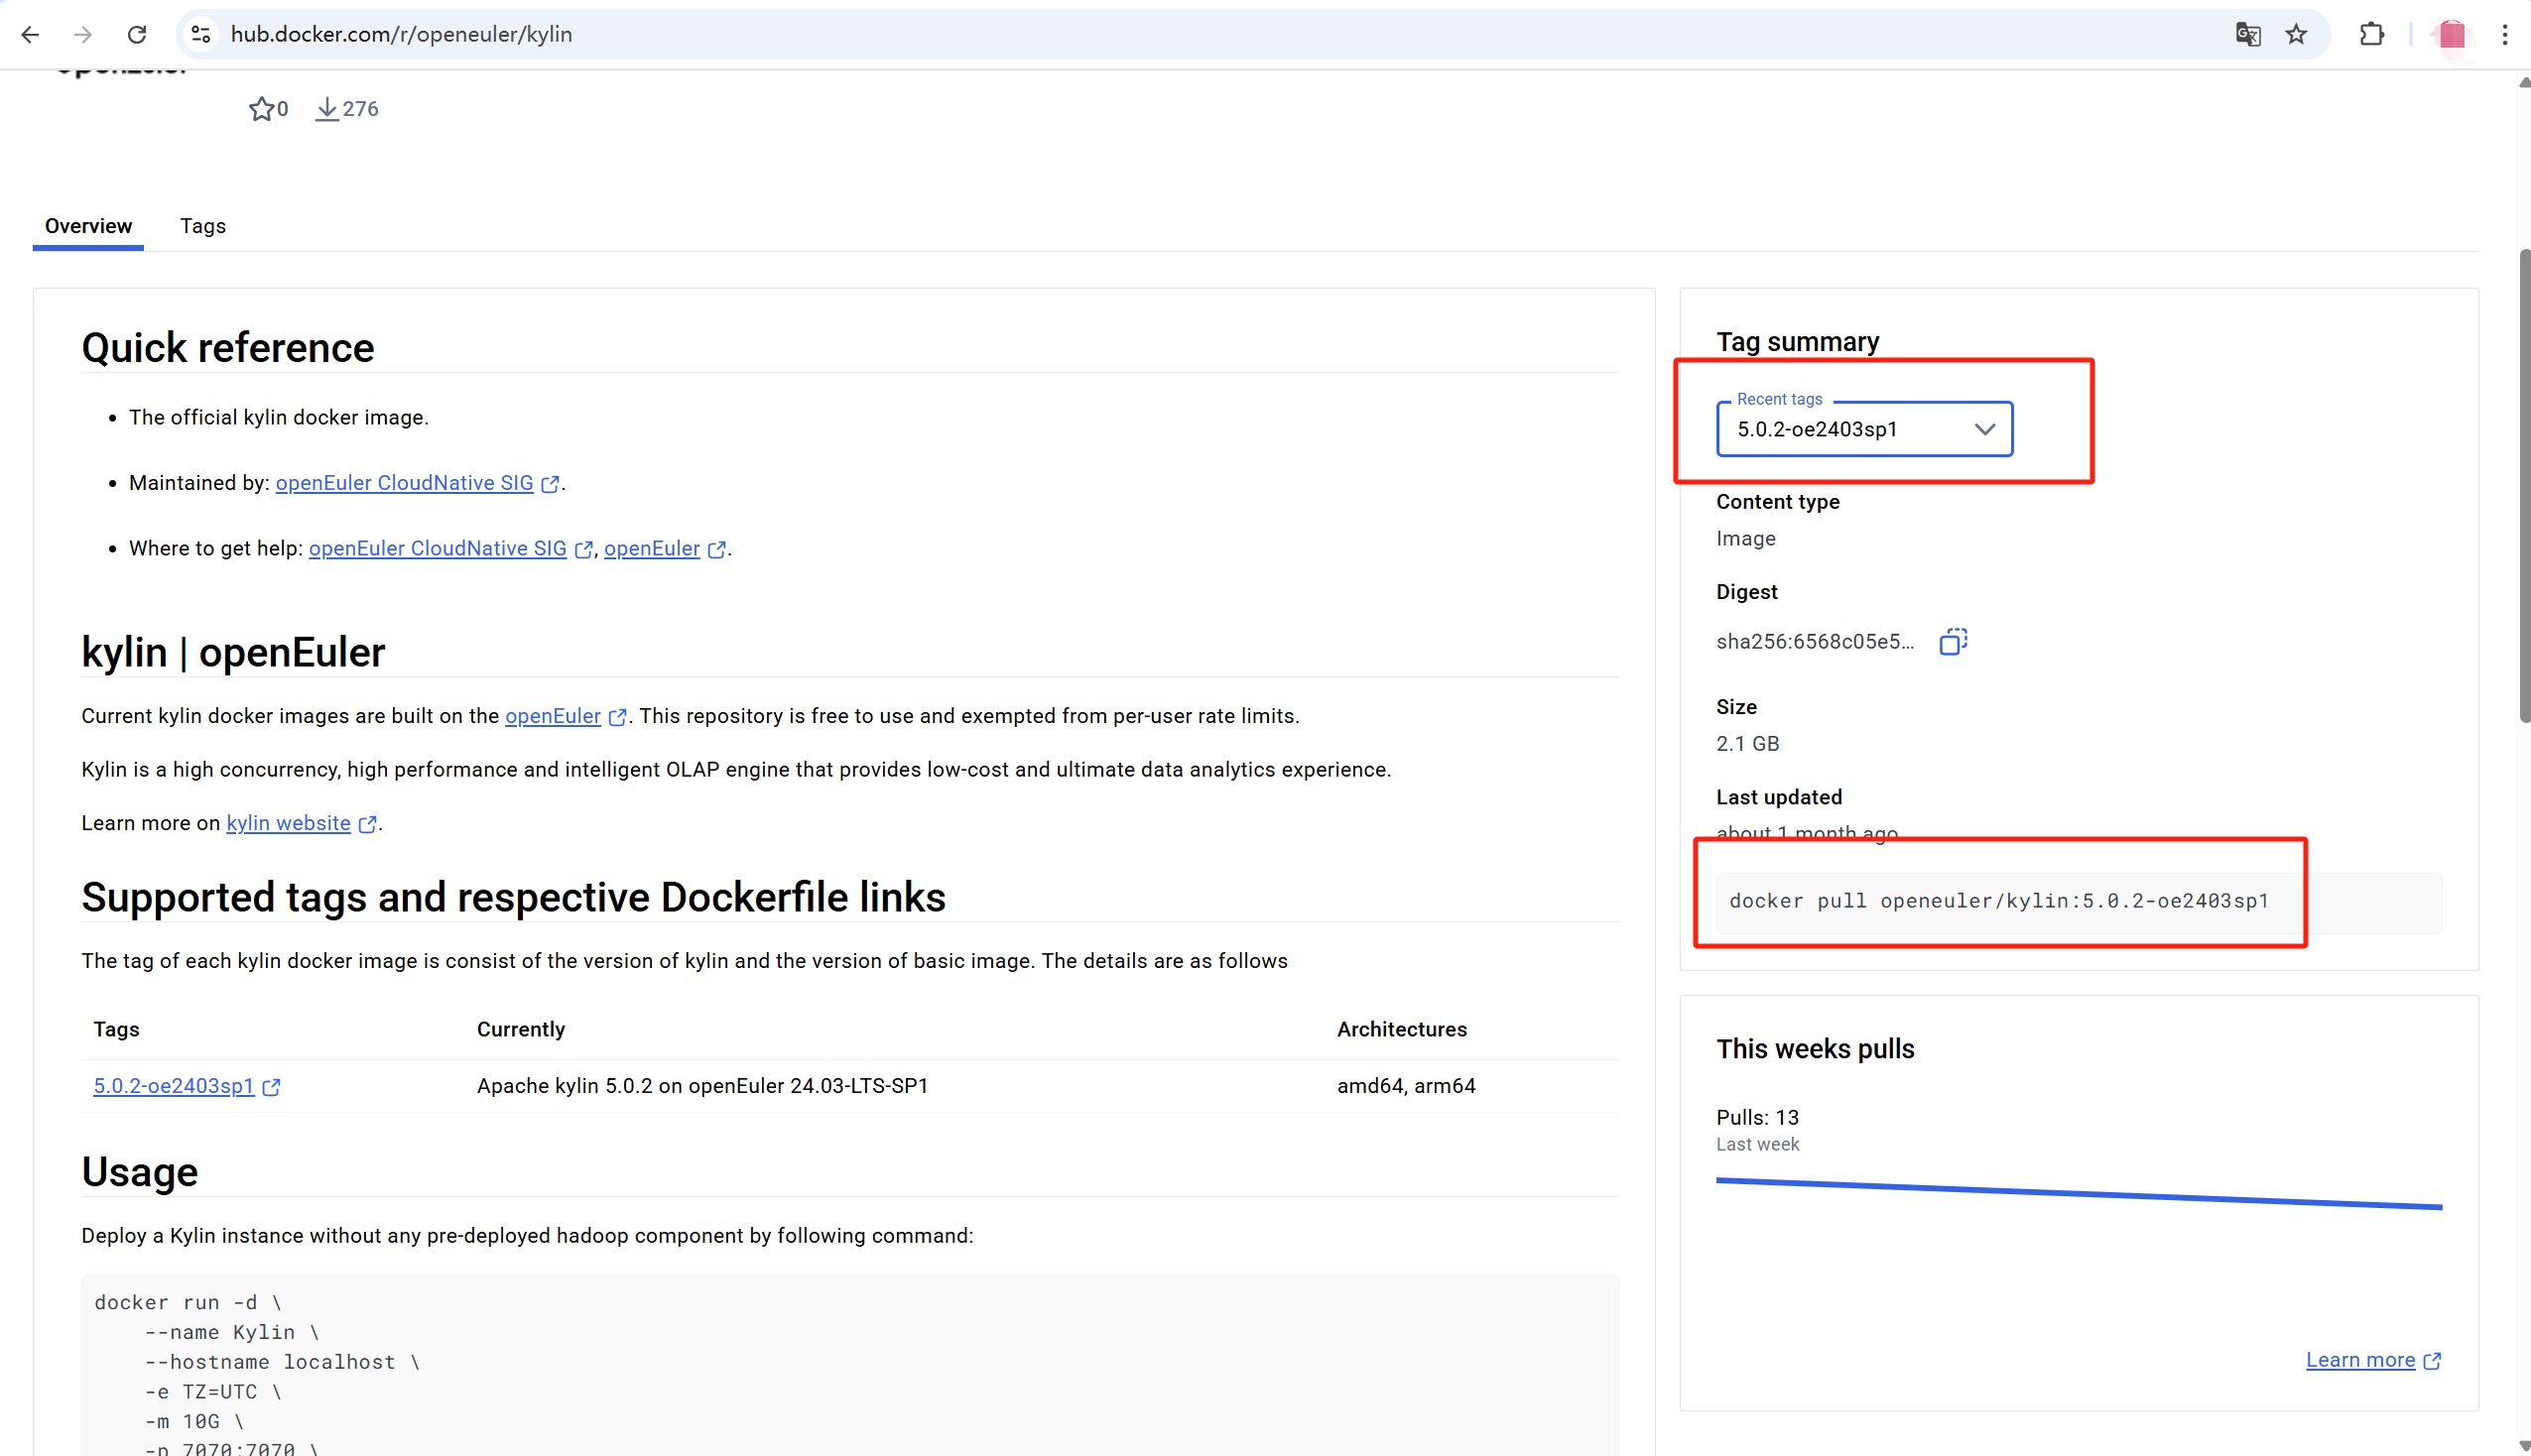Click the downloads icon showing 276
The height and width of the screenshot is (1456, 2531).
point(345,108)
